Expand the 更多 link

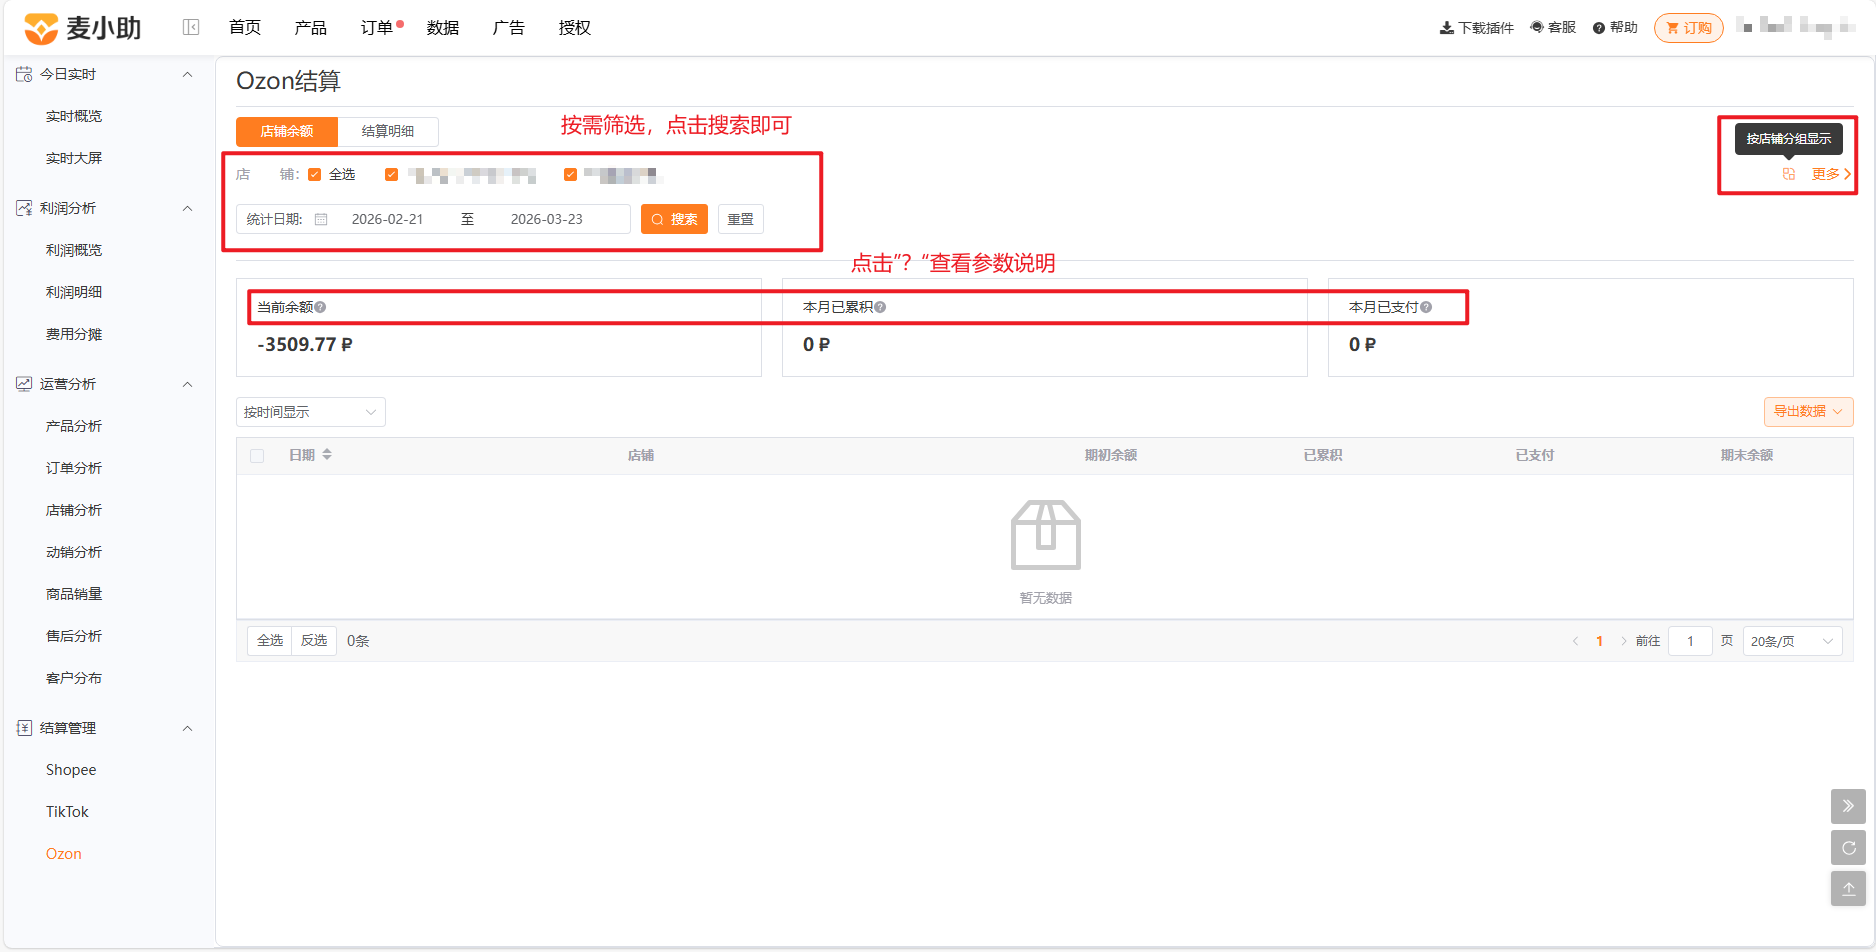pos(1831,174)
